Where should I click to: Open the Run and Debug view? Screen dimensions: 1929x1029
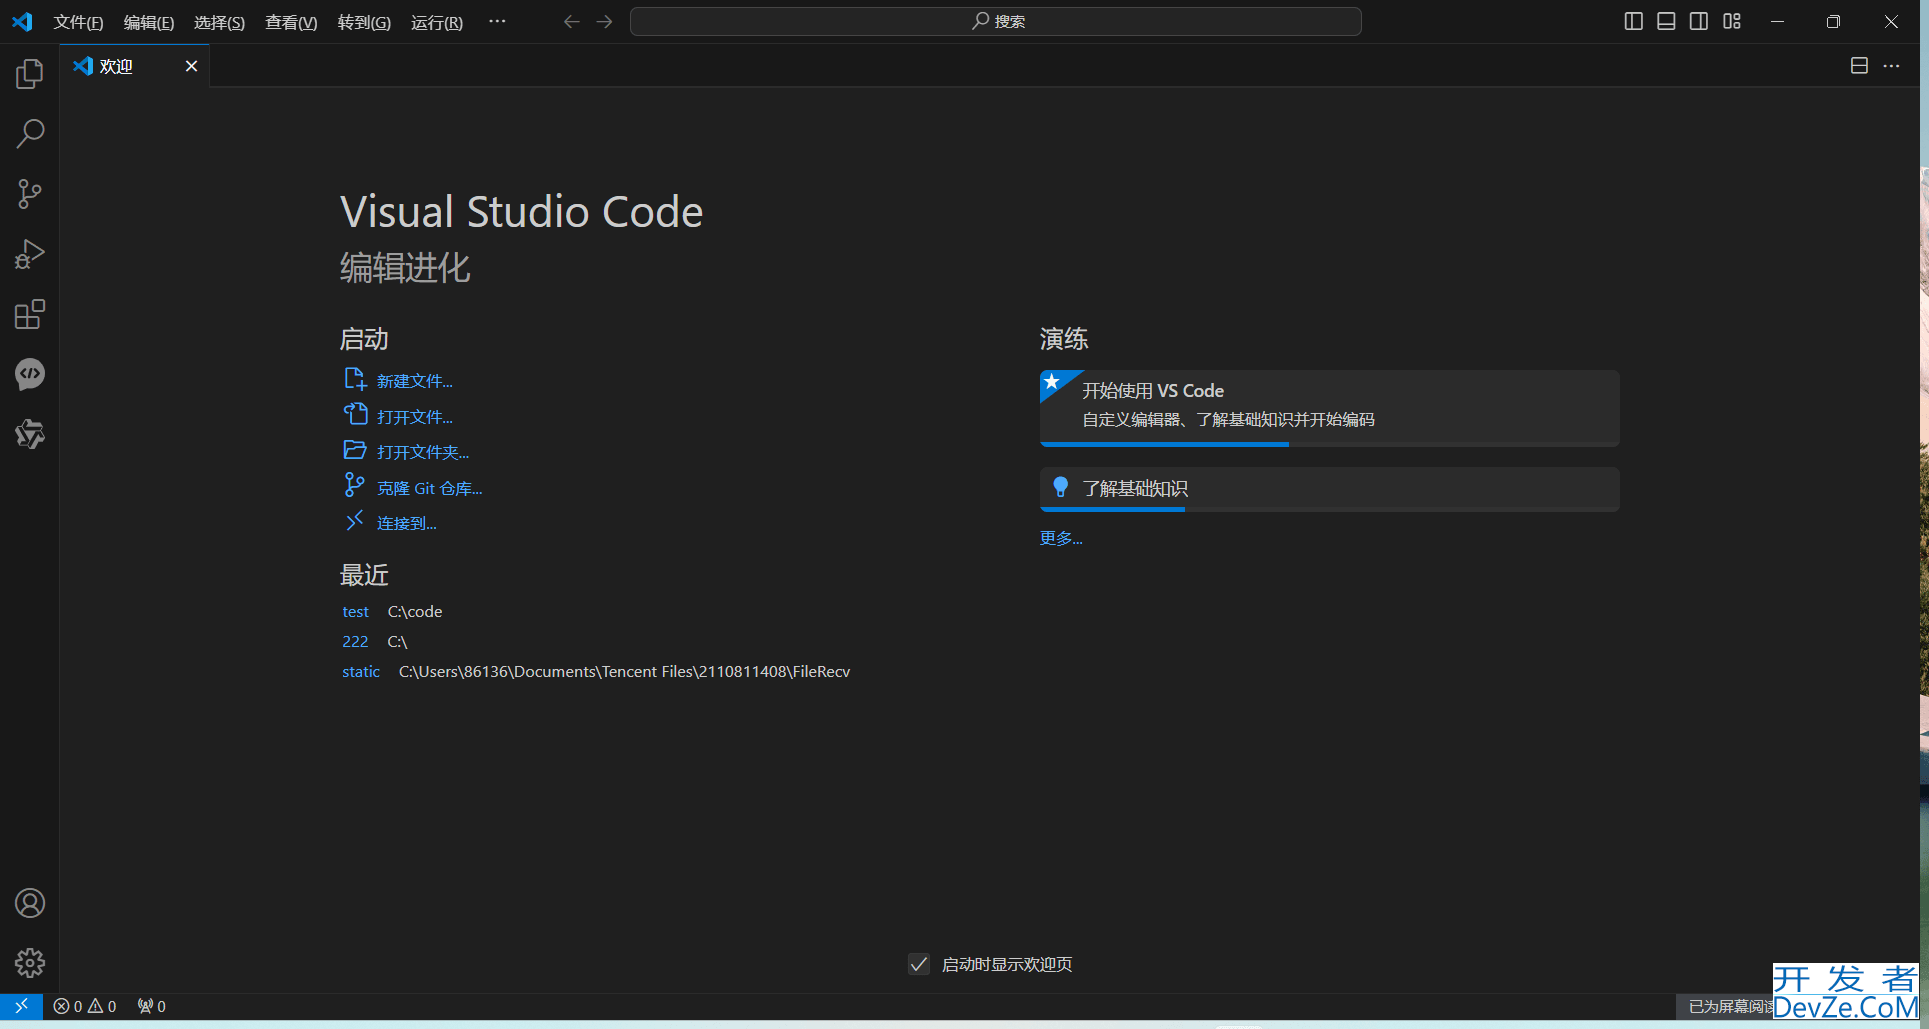click(30, 254)
